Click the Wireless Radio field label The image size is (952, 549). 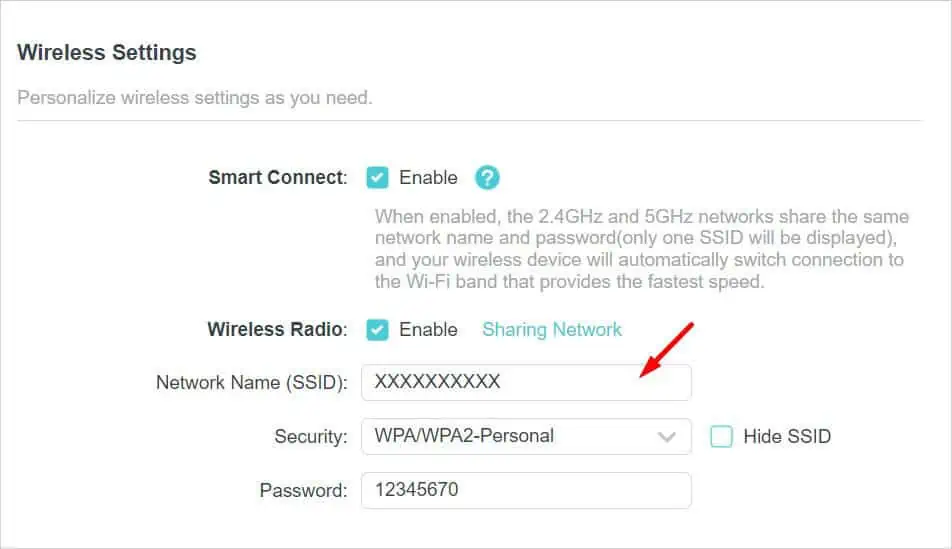pos(276,330)
